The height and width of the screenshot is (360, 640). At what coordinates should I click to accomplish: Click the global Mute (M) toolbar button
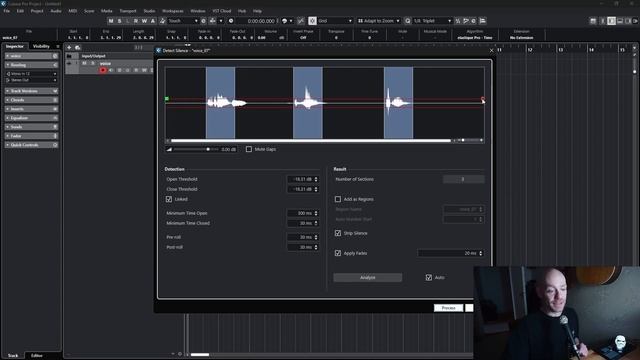click(111, 21)
